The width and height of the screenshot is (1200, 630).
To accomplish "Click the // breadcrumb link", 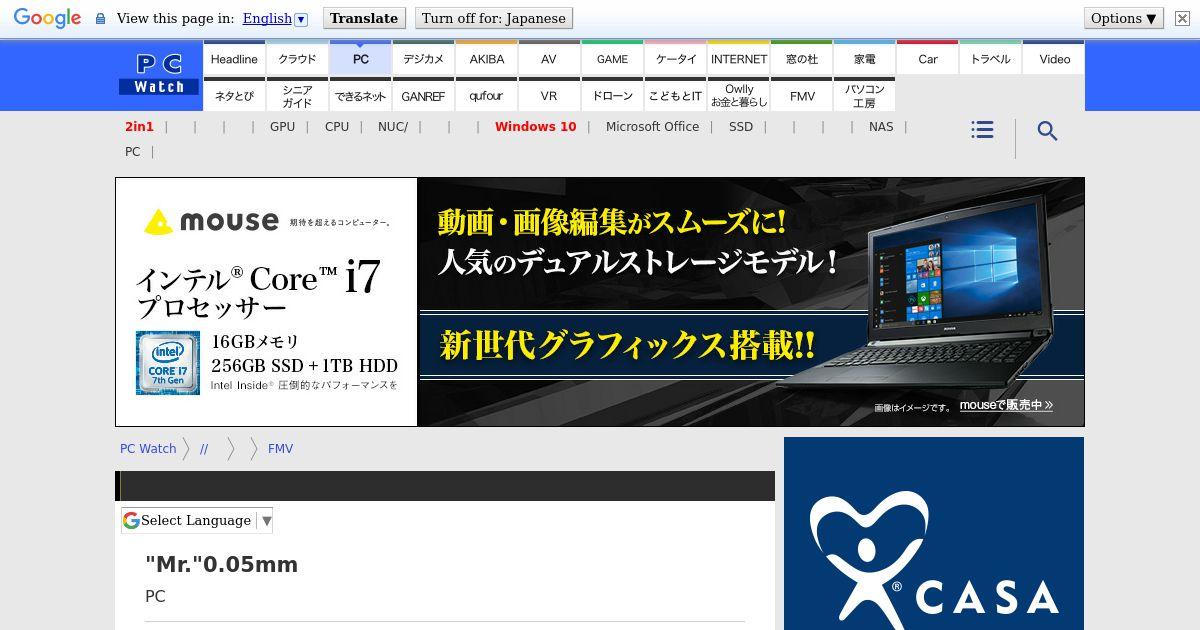I will pyautogui.click(x=204, y=449).
